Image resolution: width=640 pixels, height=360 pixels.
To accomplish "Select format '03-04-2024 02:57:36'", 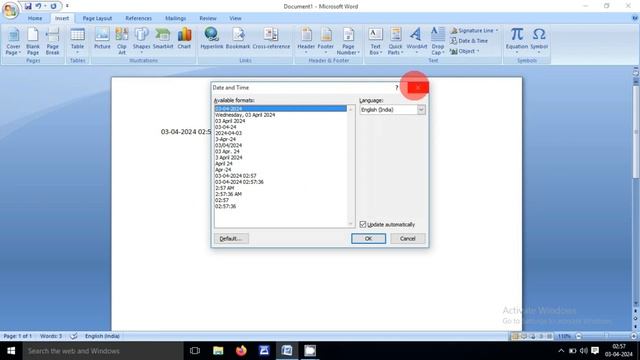I will pos(281,182).
